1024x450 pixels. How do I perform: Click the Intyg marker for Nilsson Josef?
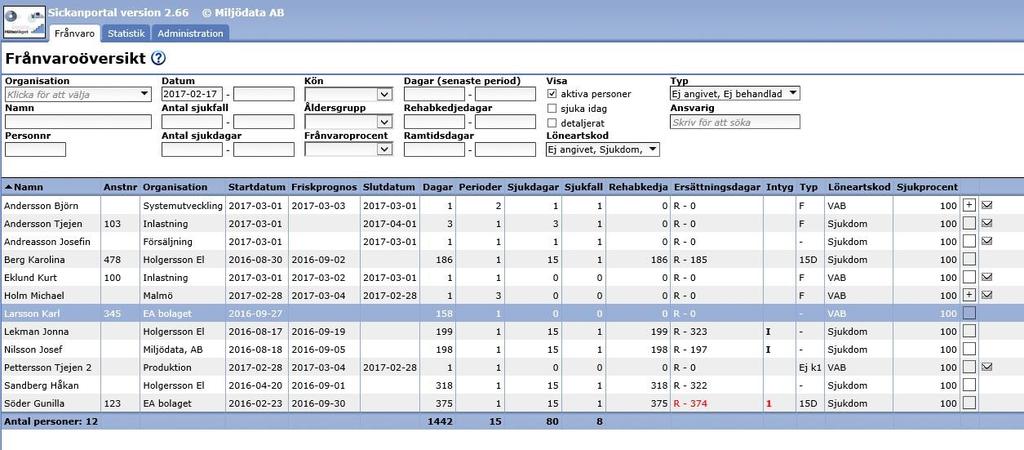[x=768, y=349]
